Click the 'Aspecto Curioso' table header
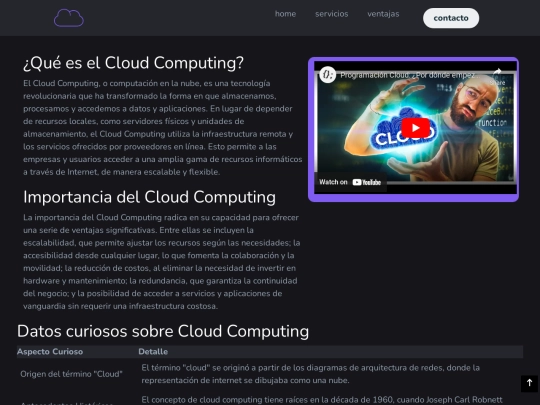The width and height of the screenshot is (540, 405). coord(50,352)
